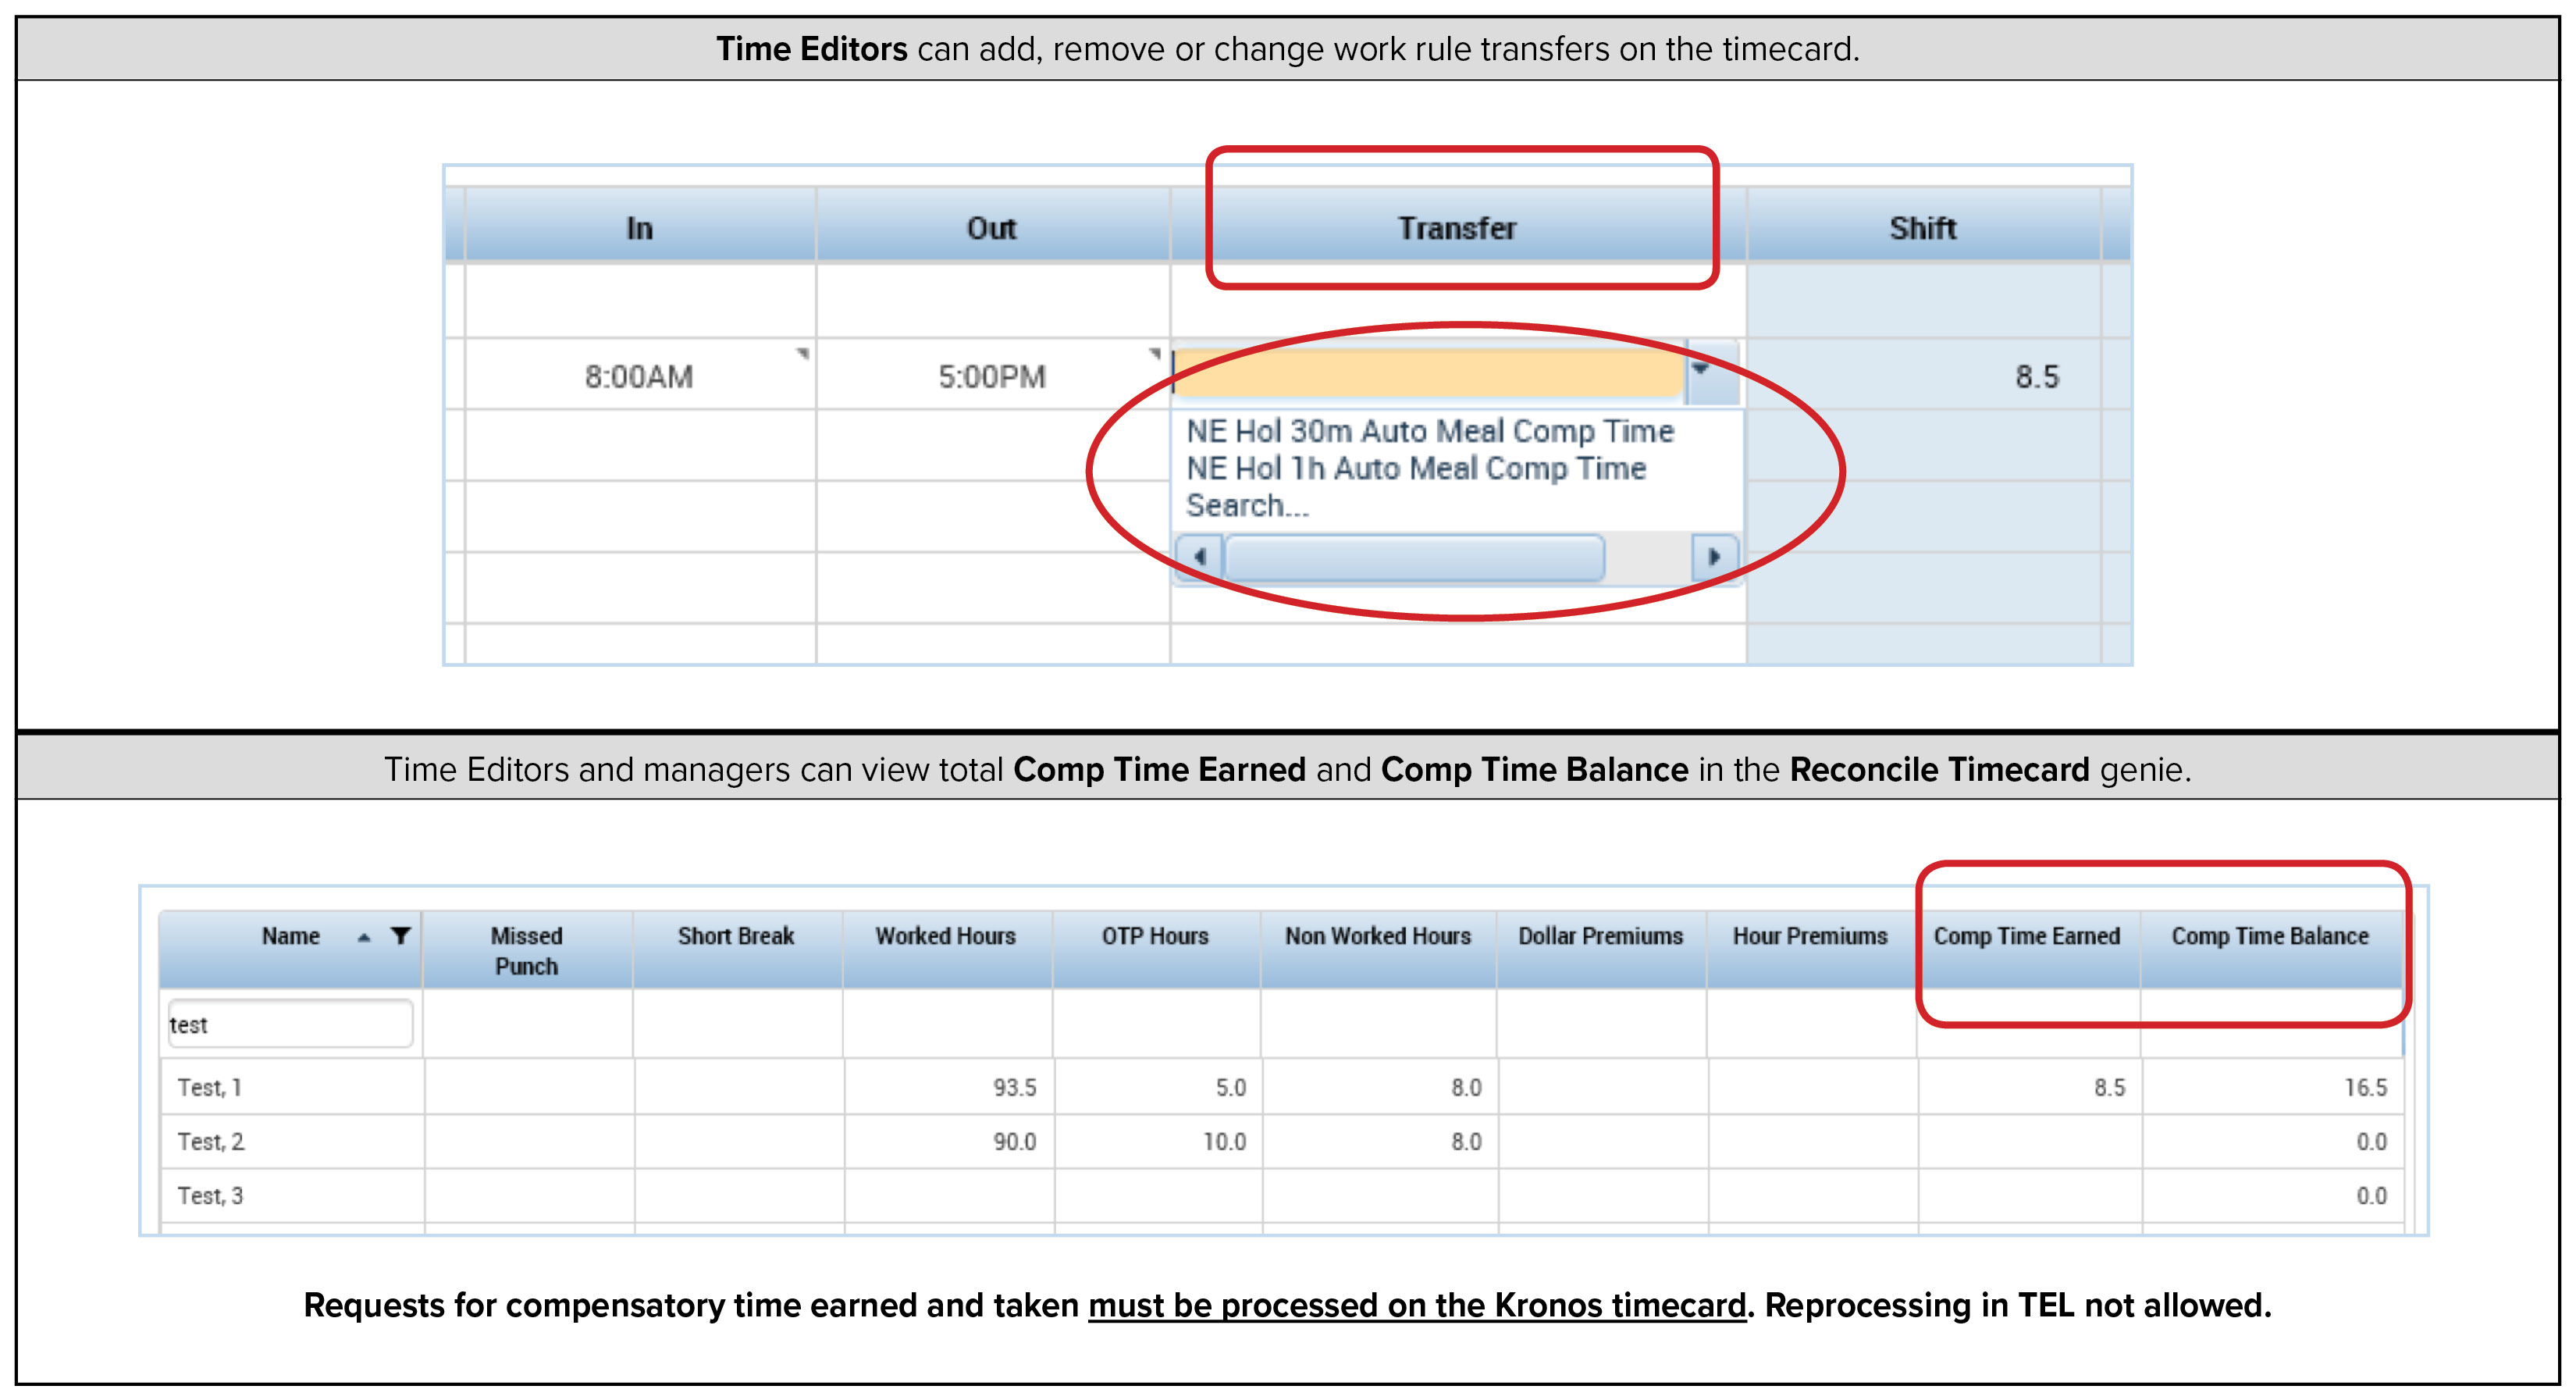The width and height of the screenshot is (2576, 1400).
Task: Click the Comp Time Earned column header
Action: tap(2026, 937)
